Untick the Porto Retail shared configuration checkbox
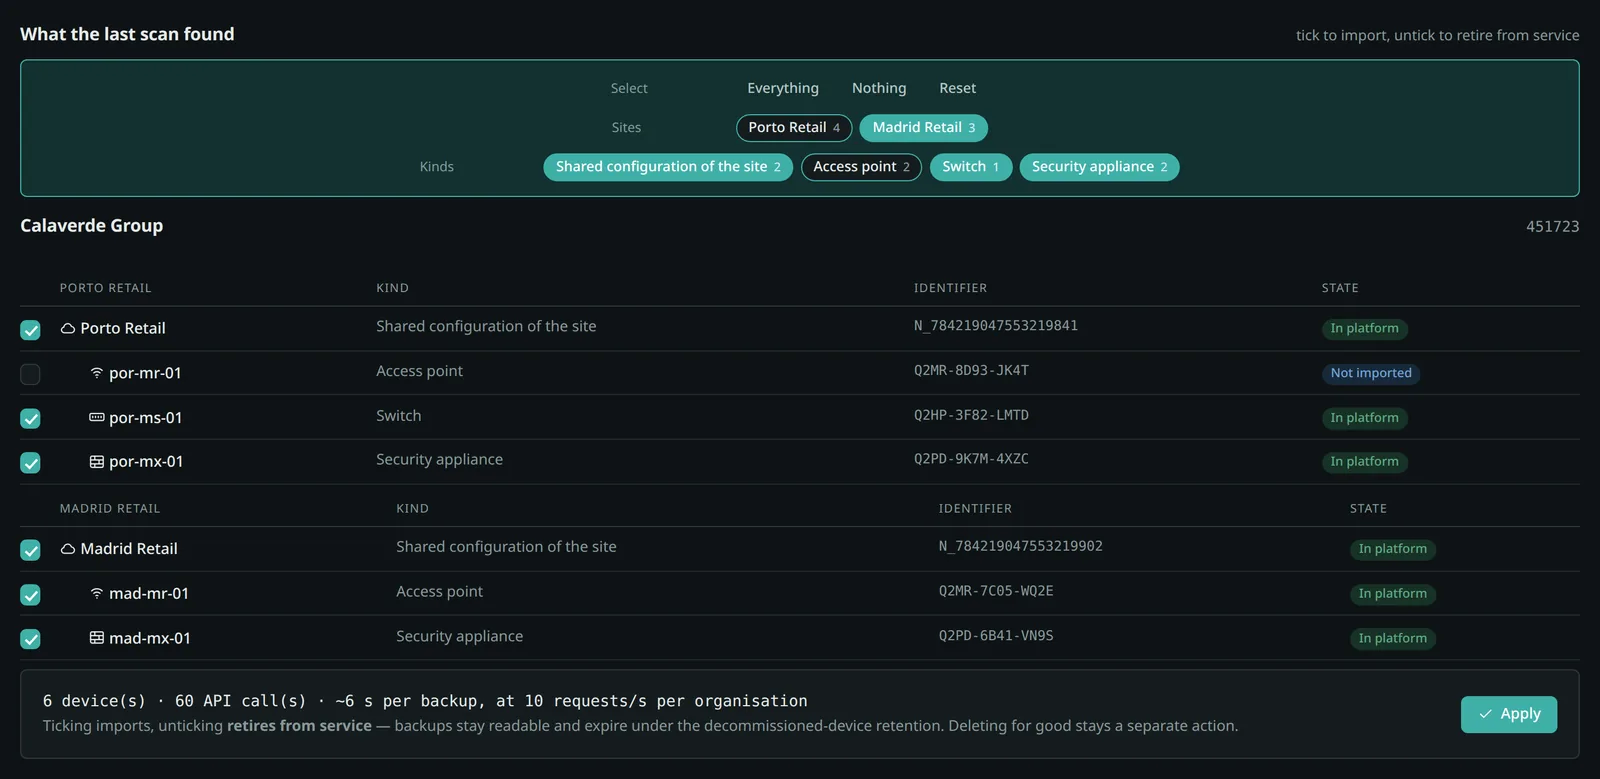Screen dimensions: 1600x779 pyautogui.click(x=31, y=330)
